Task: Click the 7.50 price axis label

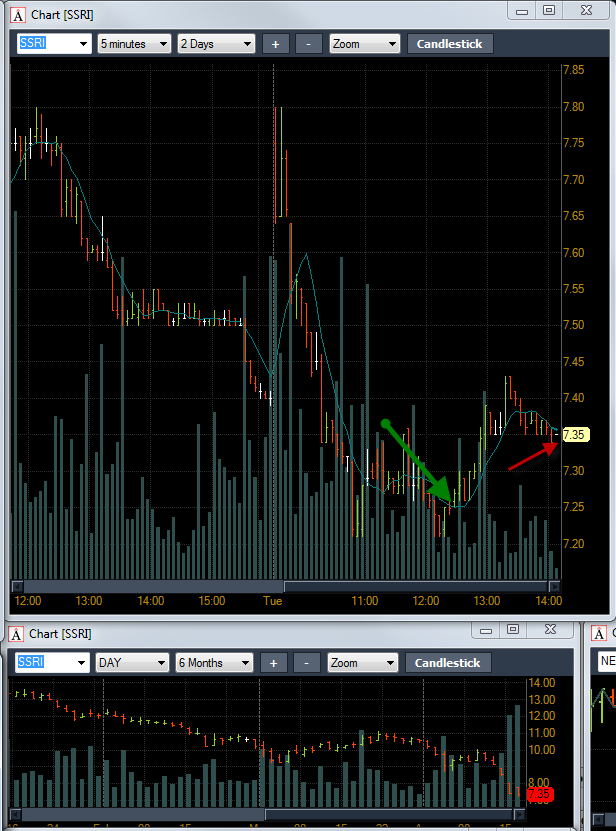Action: 574,325
